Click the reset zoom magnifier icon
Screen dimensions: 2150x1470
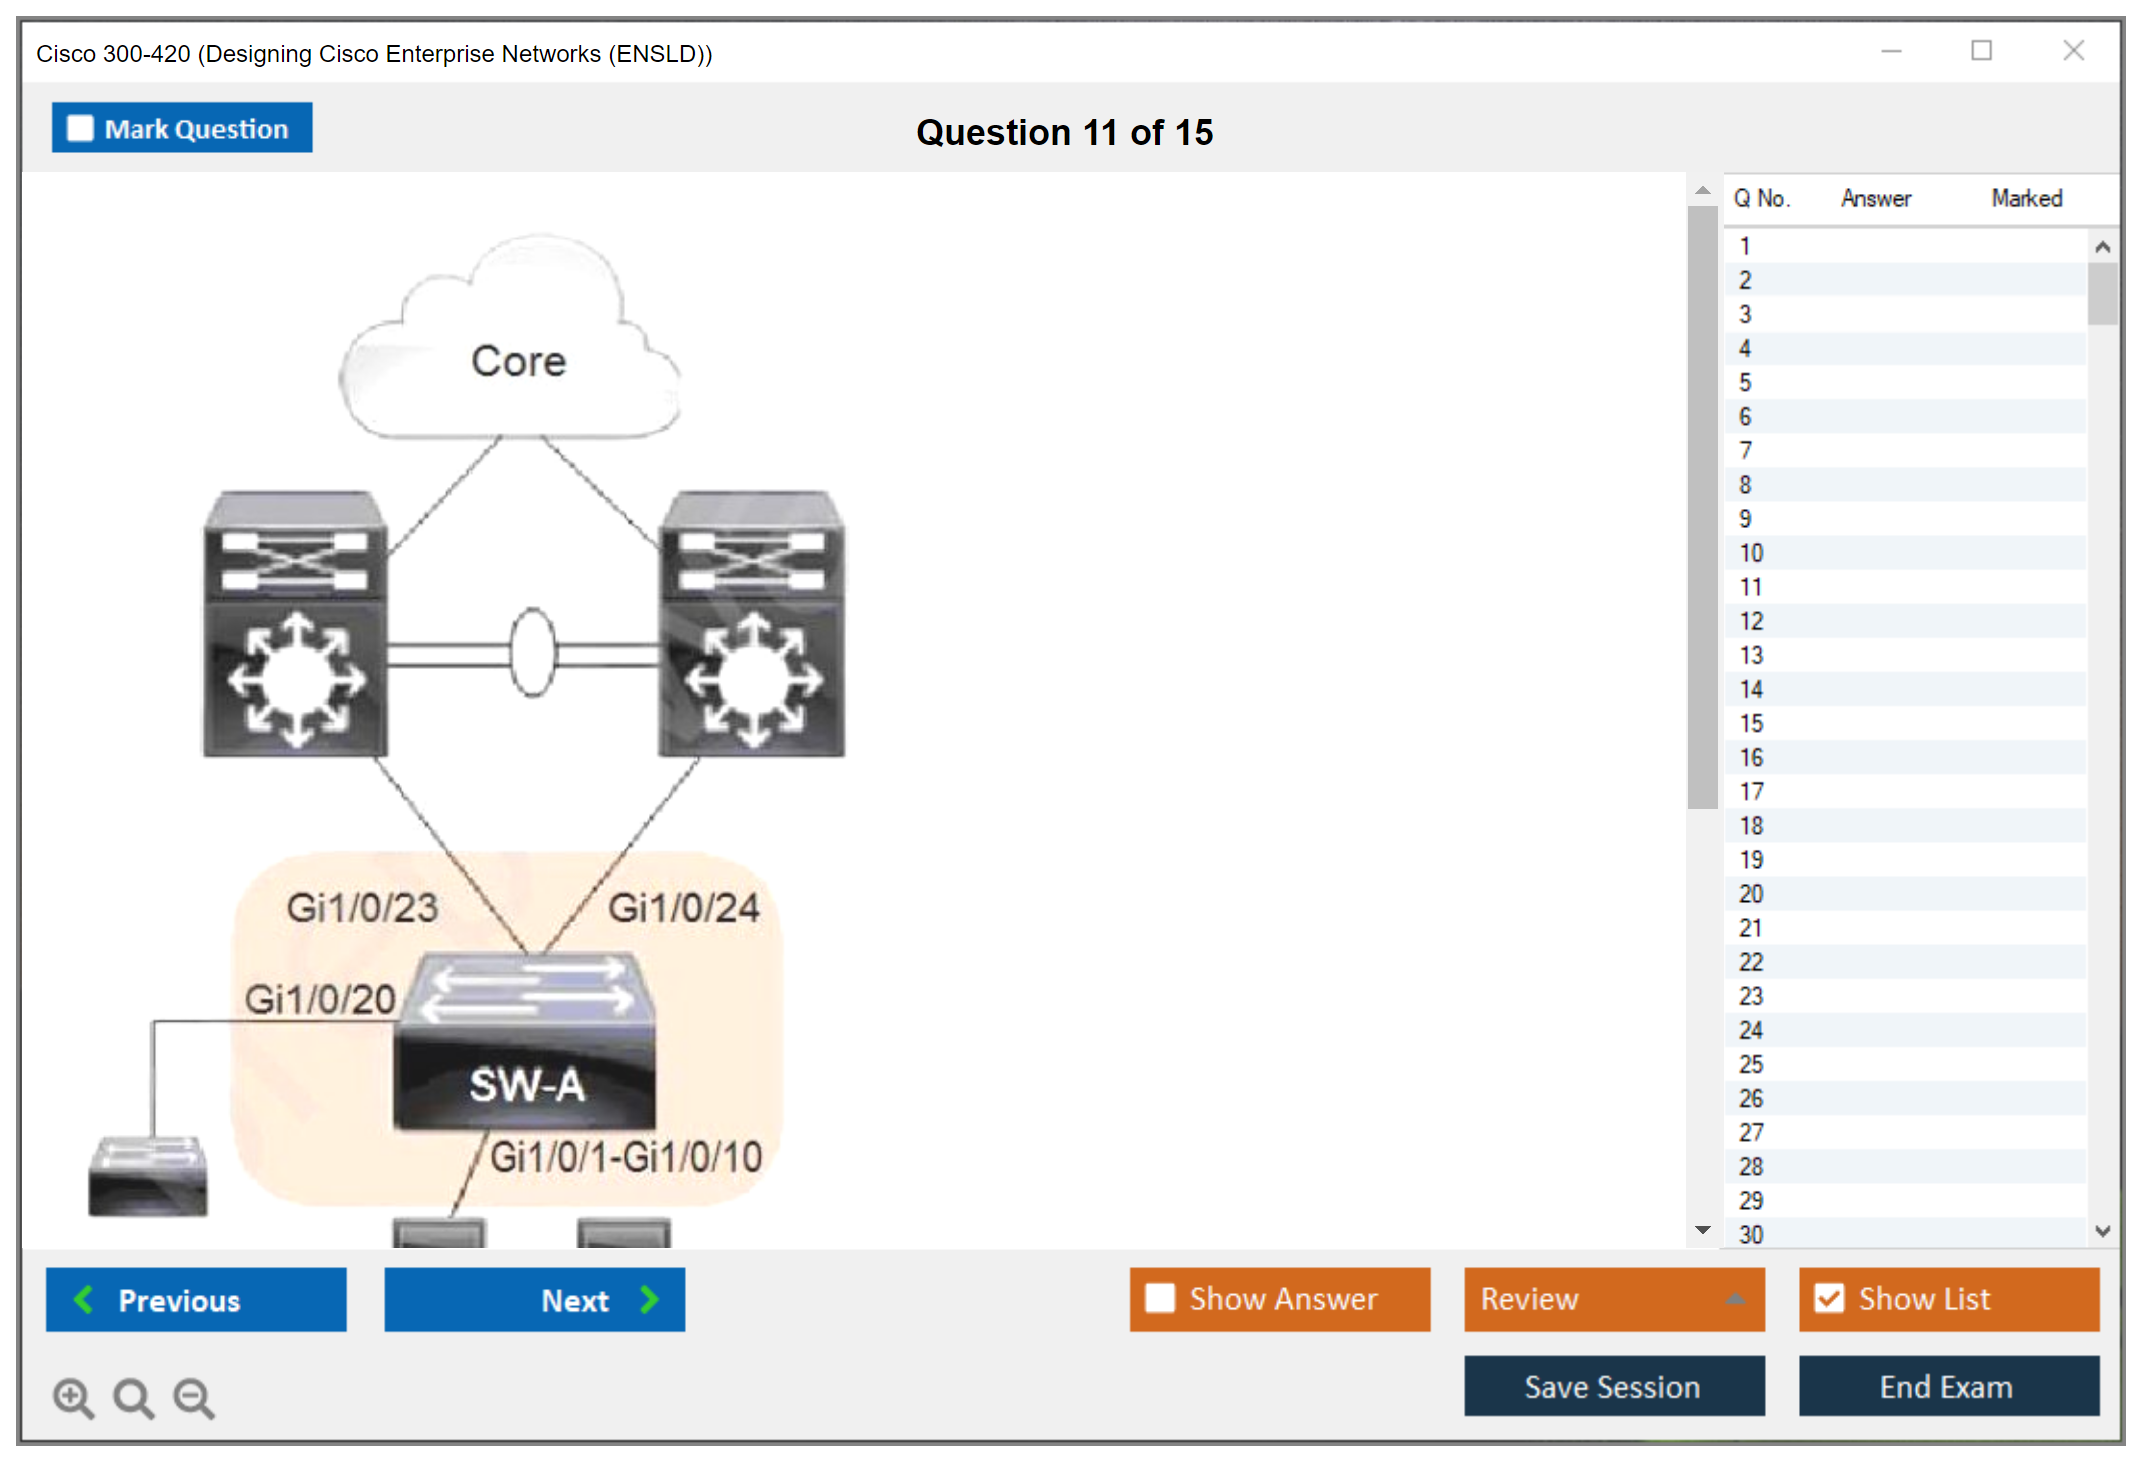point(133,1397)
